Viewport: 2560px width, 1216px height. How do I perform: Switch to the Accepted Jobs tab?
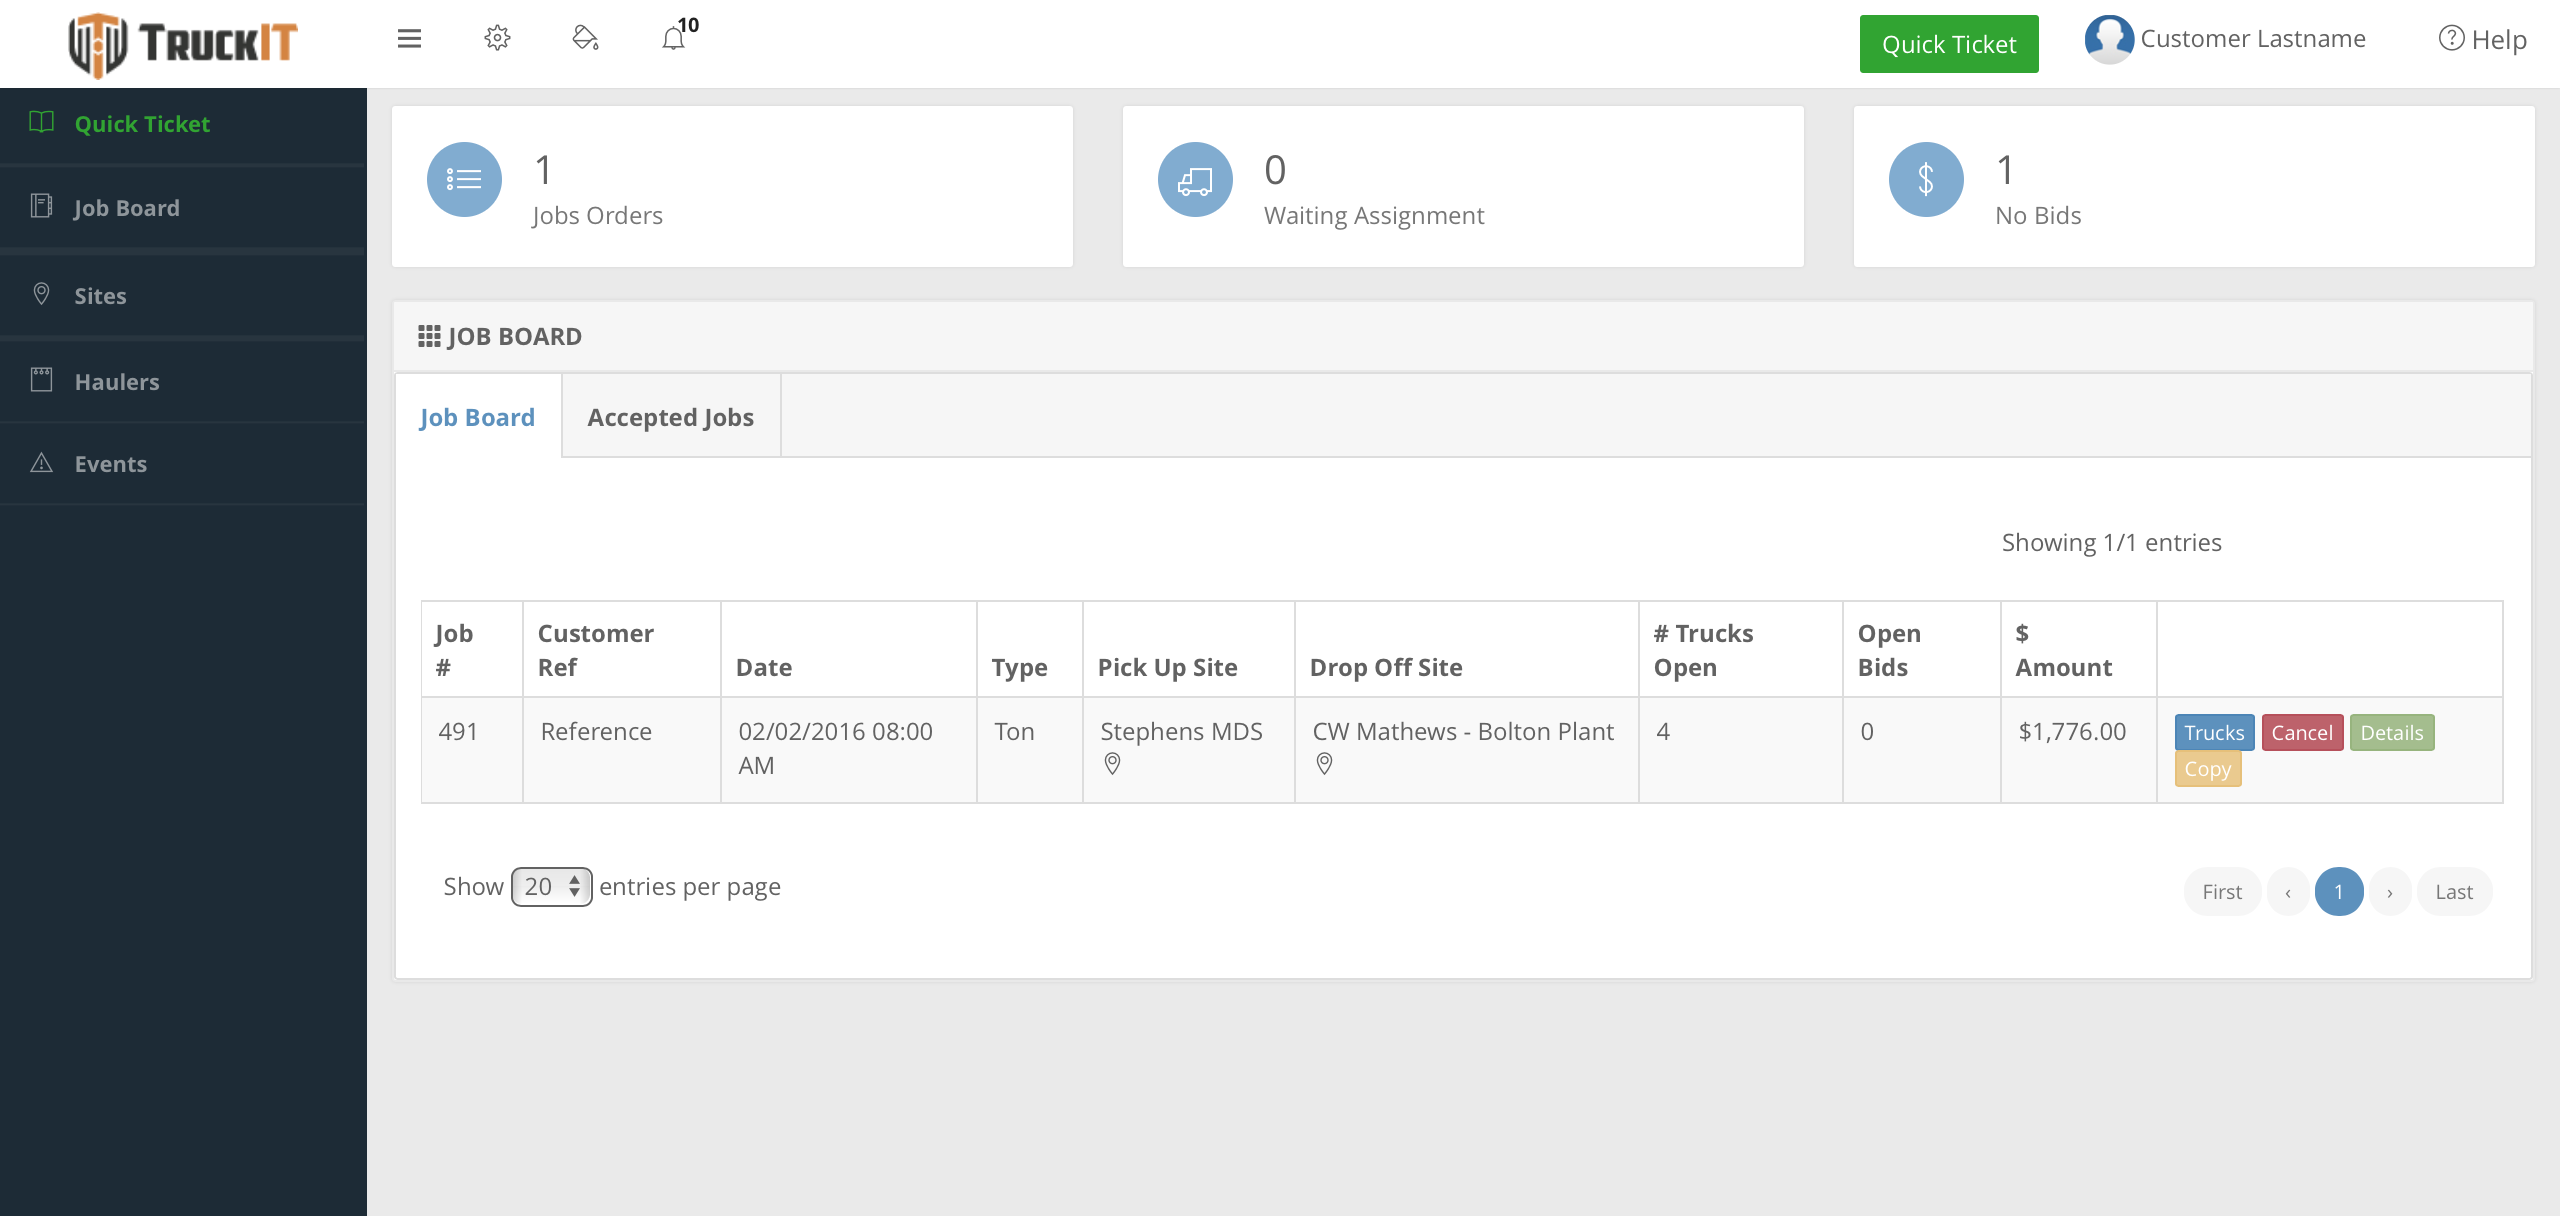coord(670,418)
